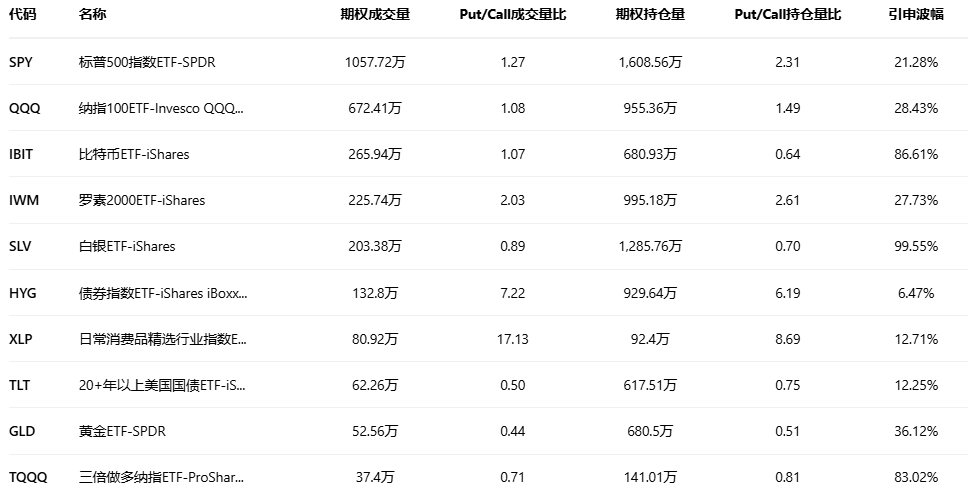Click 比特币ETF-iShares name
The image size is (968, 493).
tap(134, 154)
